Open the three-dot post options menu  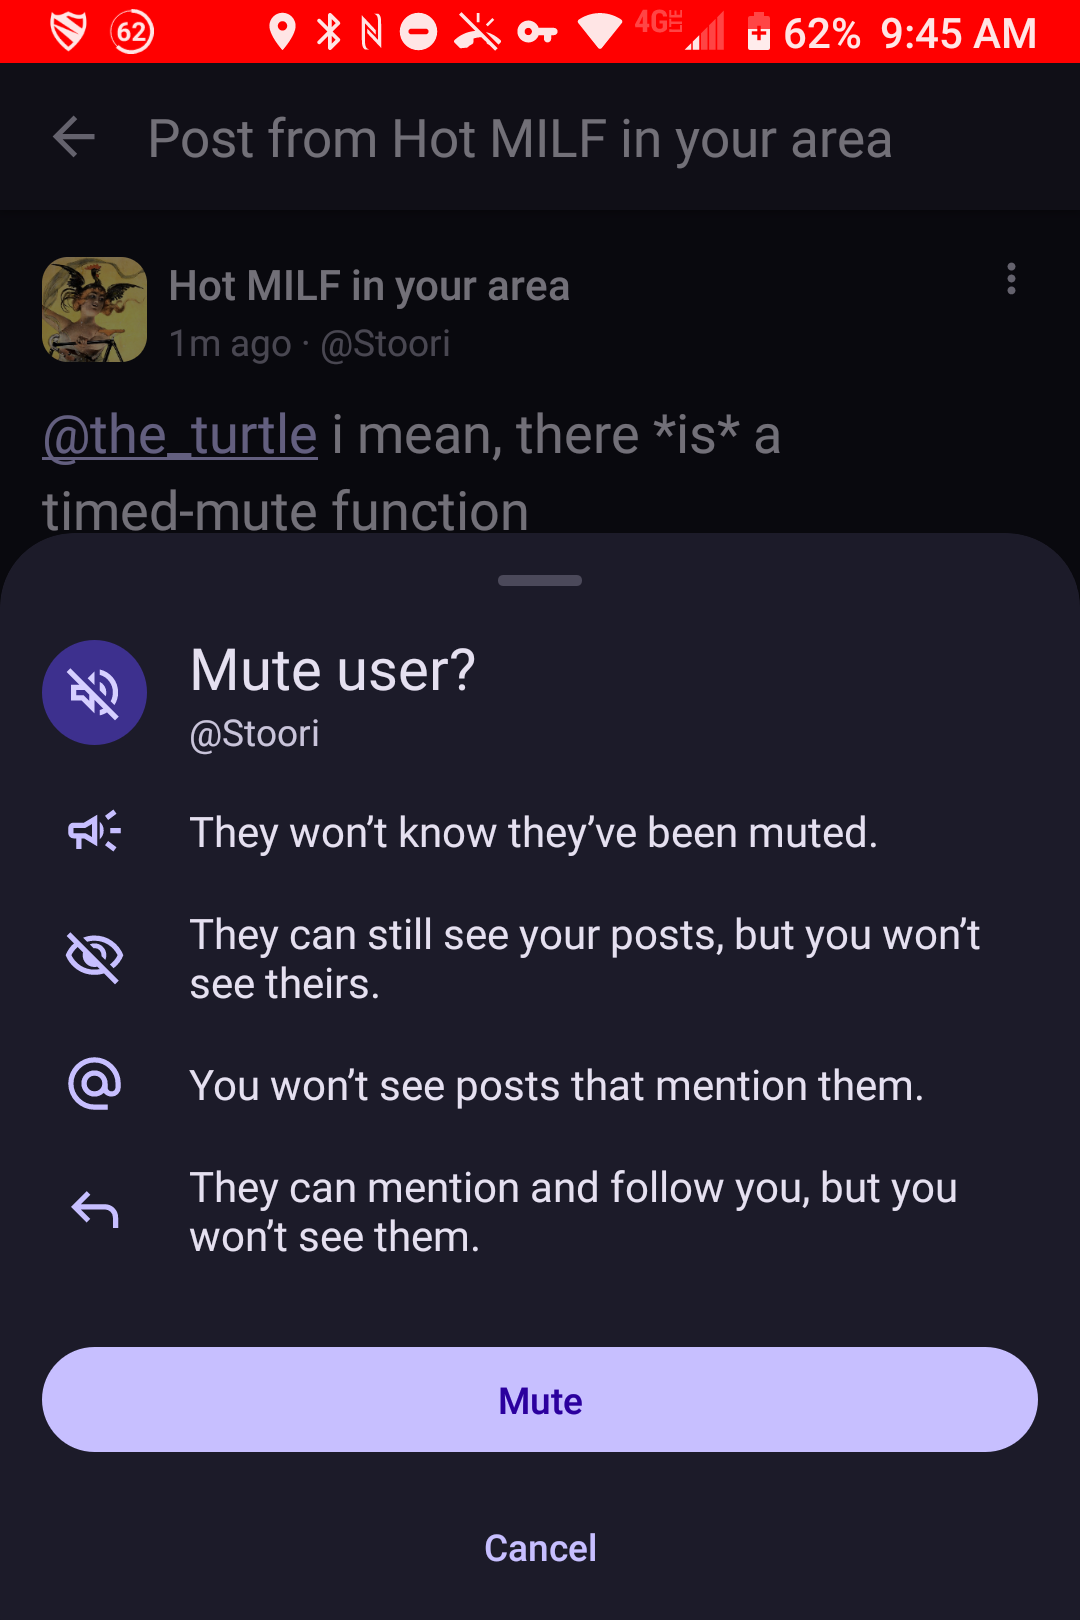click(x=1011, y=278)
